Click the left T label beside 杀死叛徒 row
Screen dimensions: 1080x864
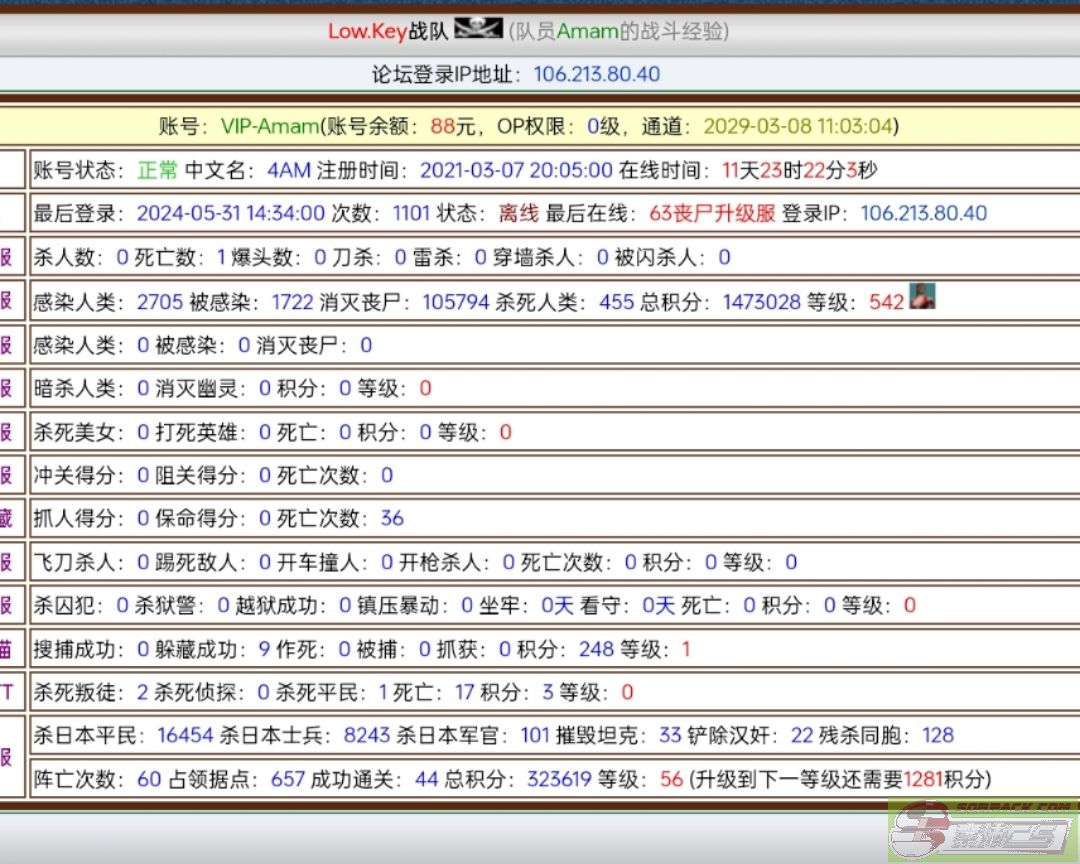point(7,692)
